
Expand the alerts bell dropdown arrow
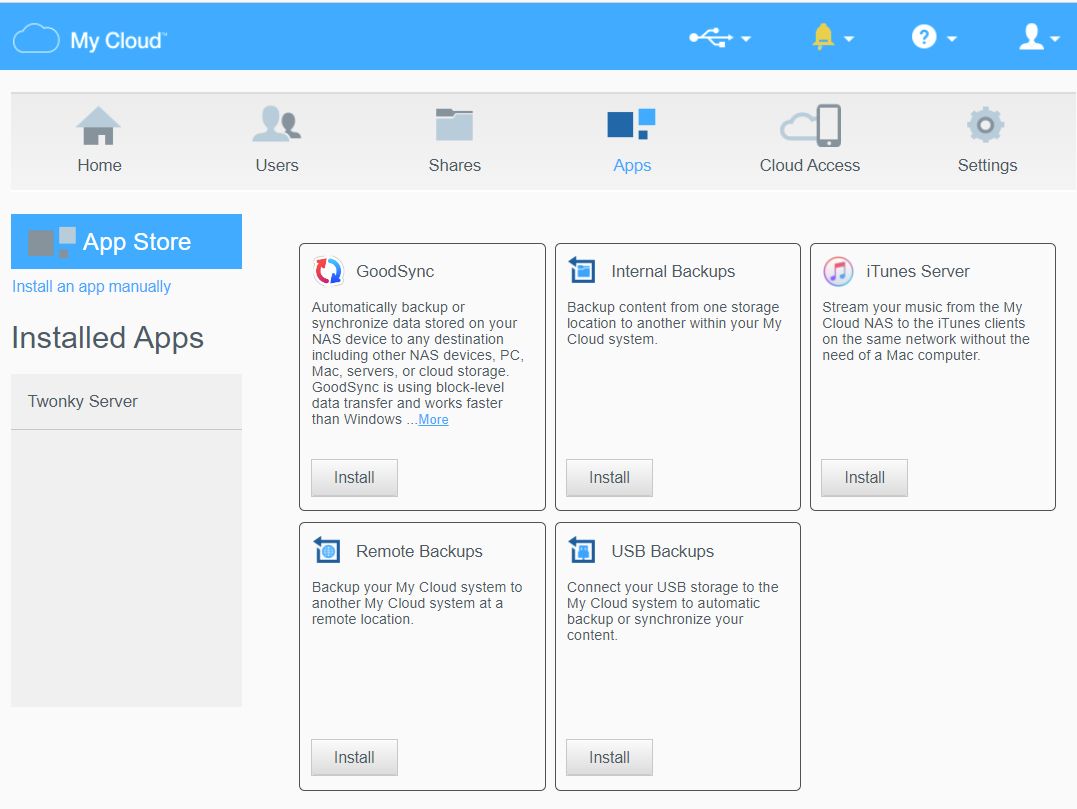click(x=848, y=39)
